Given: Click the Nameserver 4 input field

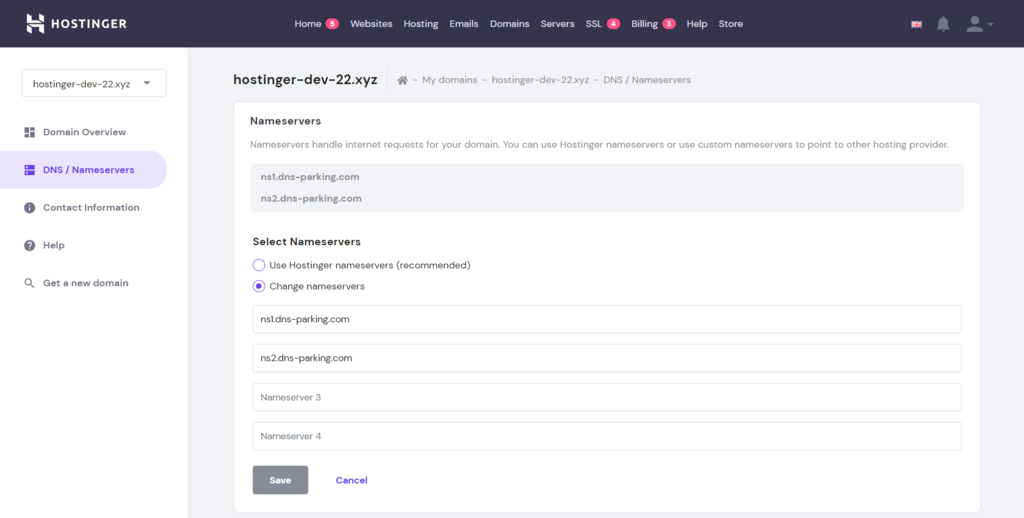Looking at the screenshot, I should [x=607, y=436].
